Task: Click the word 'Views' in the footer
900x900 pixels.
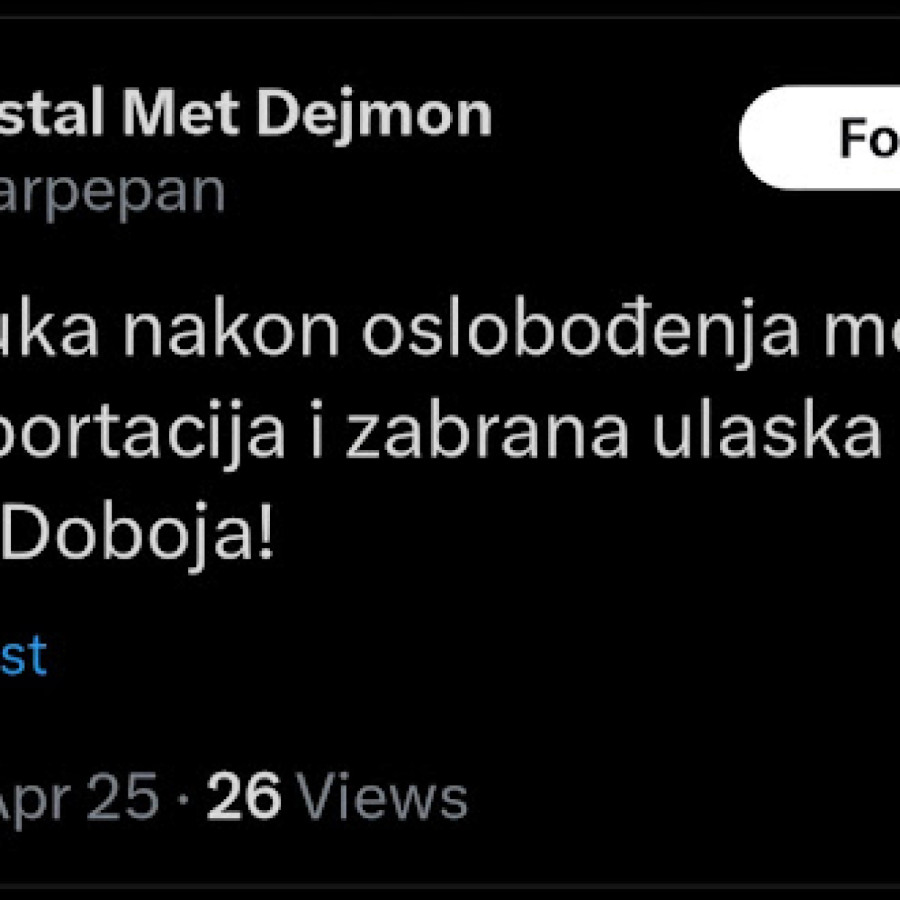Action: click(383, 798)
